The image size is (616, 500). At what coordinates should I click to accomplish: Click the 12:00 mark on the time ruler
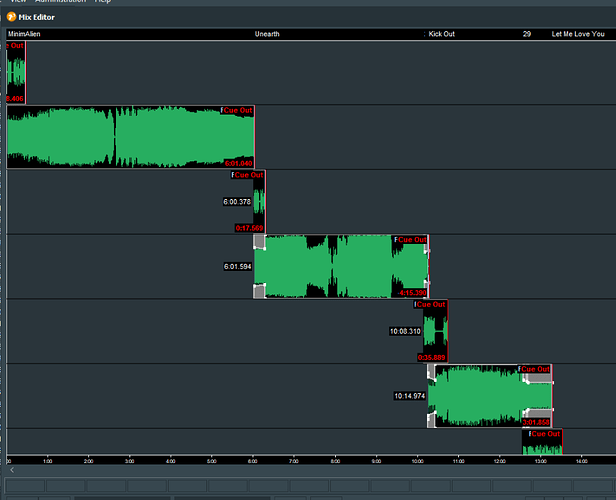[x=500, y=461]
